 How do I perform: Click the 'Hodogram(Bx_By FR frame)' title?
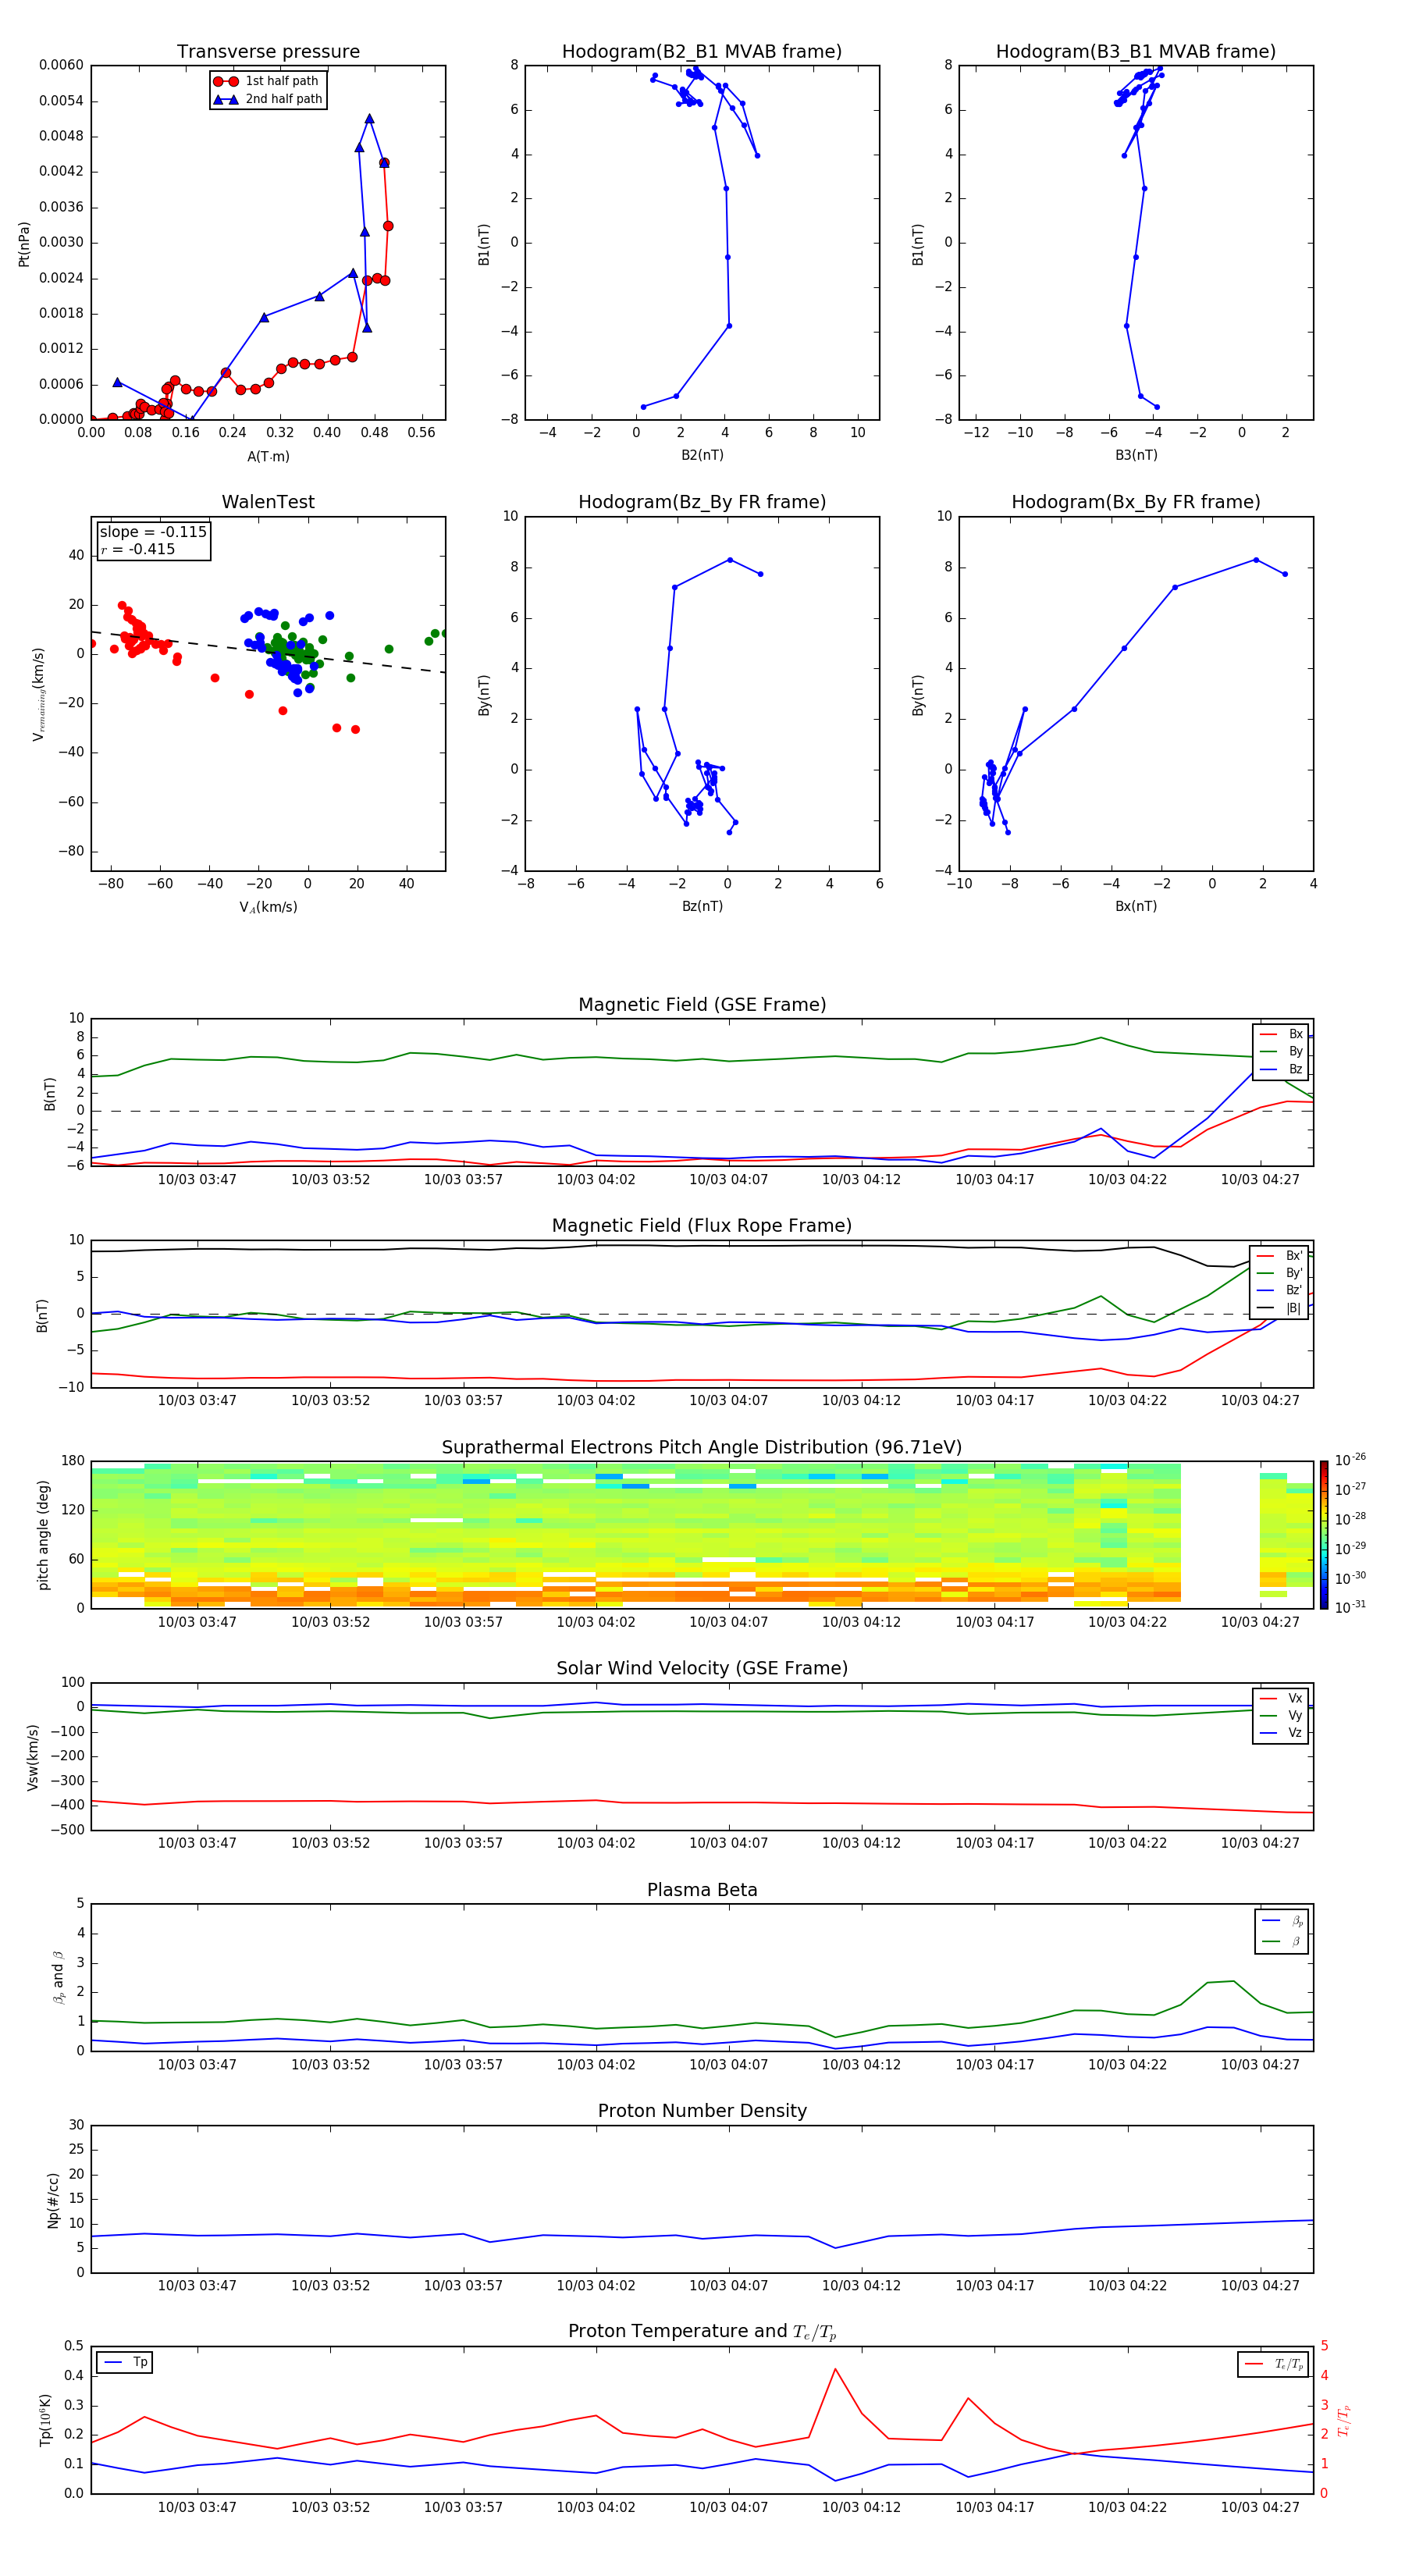point(1136,502)
